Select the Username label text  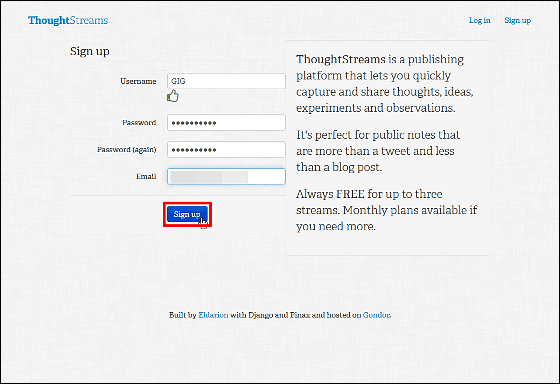coord(138,81)
